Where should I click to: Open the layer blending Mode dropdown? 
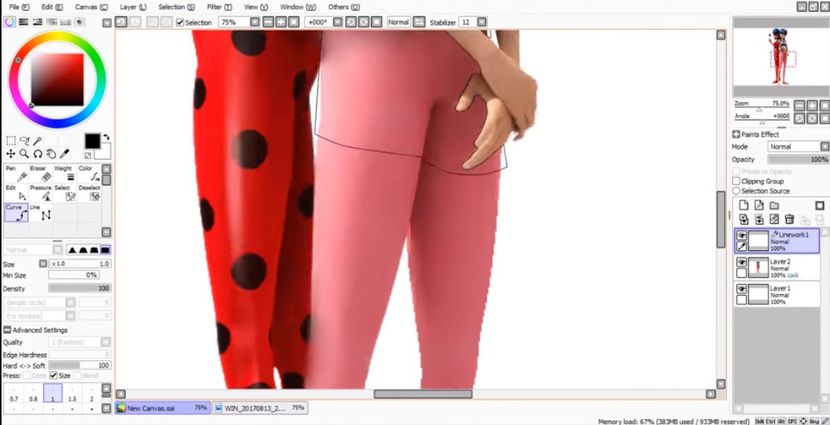[825, 147]
